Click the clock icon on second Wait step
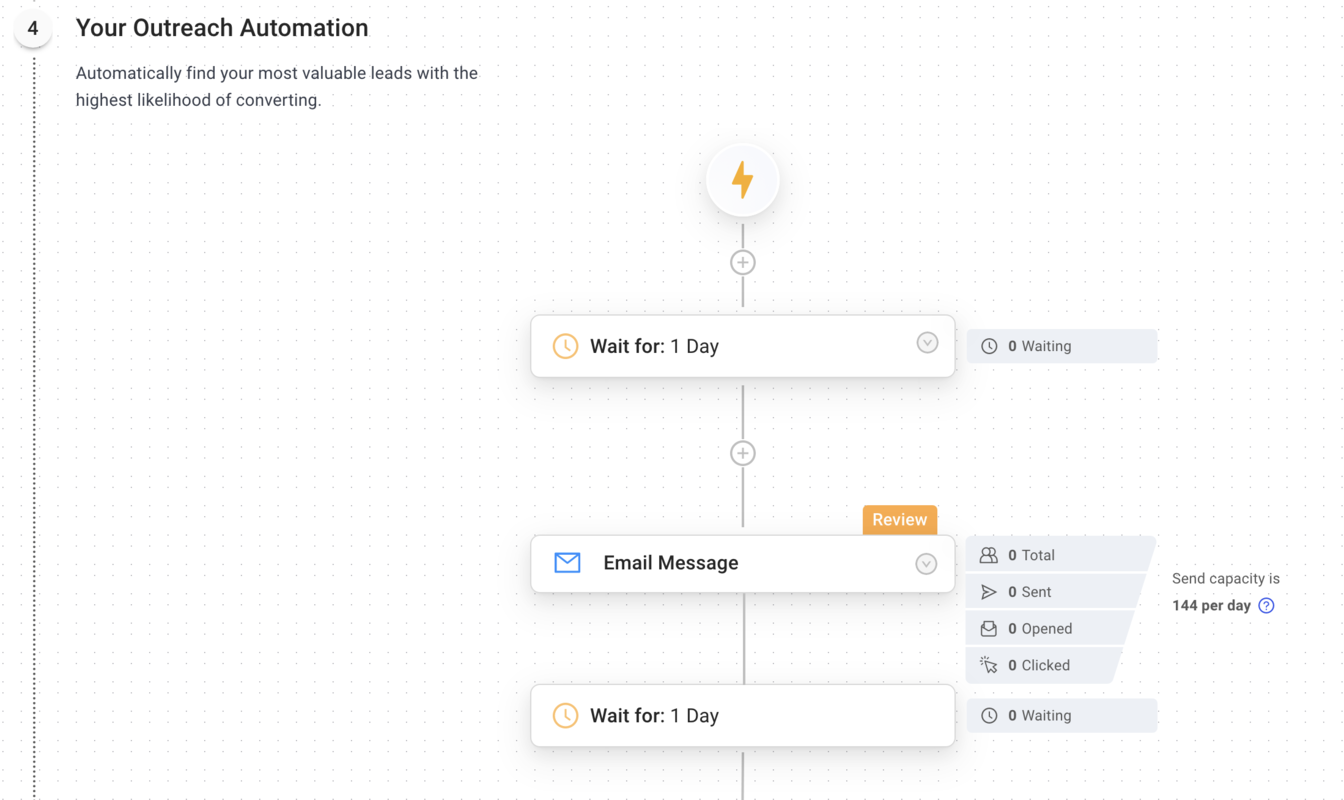 pos(566,715)
